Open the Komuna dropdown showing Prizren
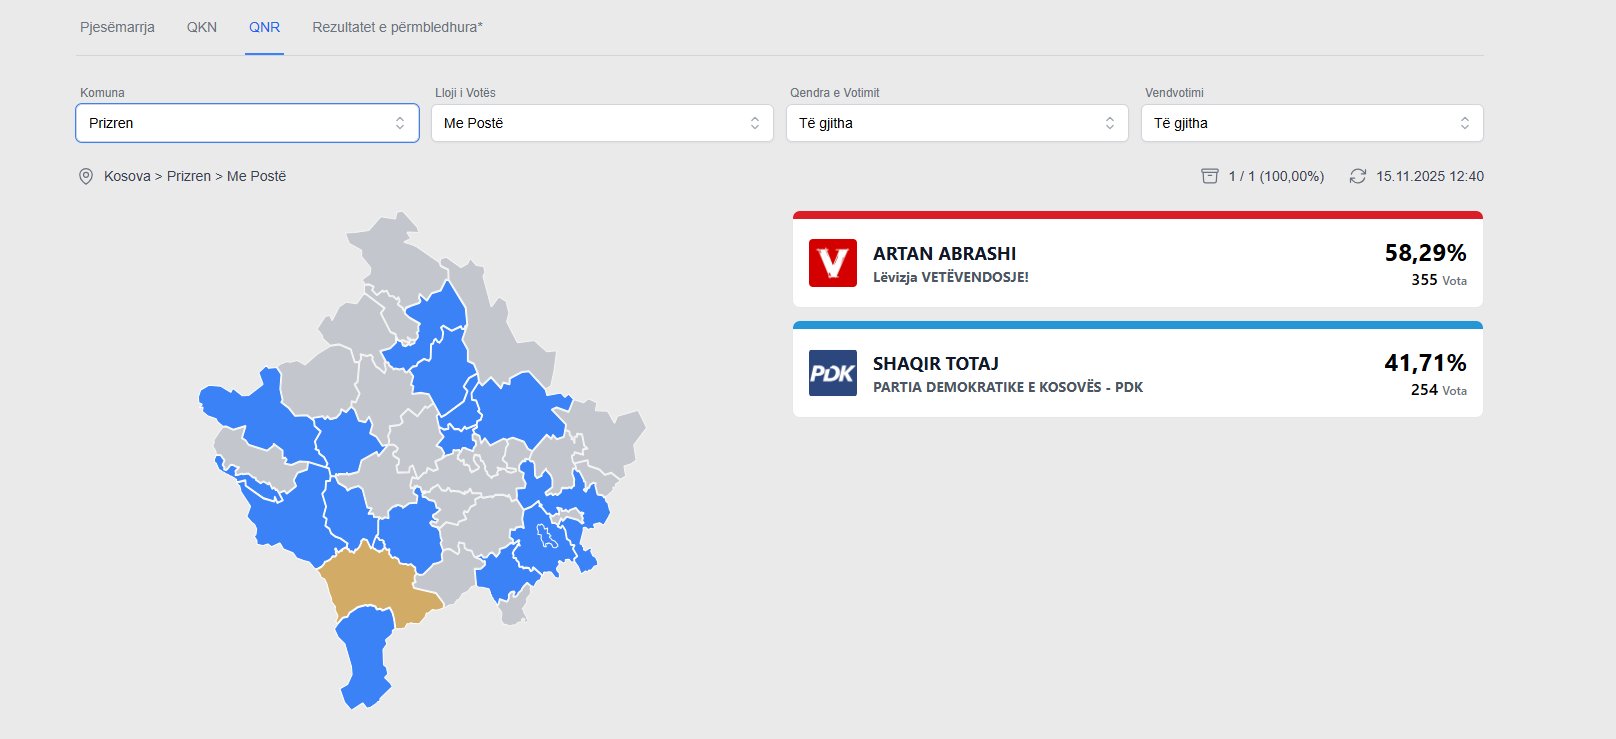Image resolution: width=1616 pixels, height=739 pixels. (x=247, y=123)
